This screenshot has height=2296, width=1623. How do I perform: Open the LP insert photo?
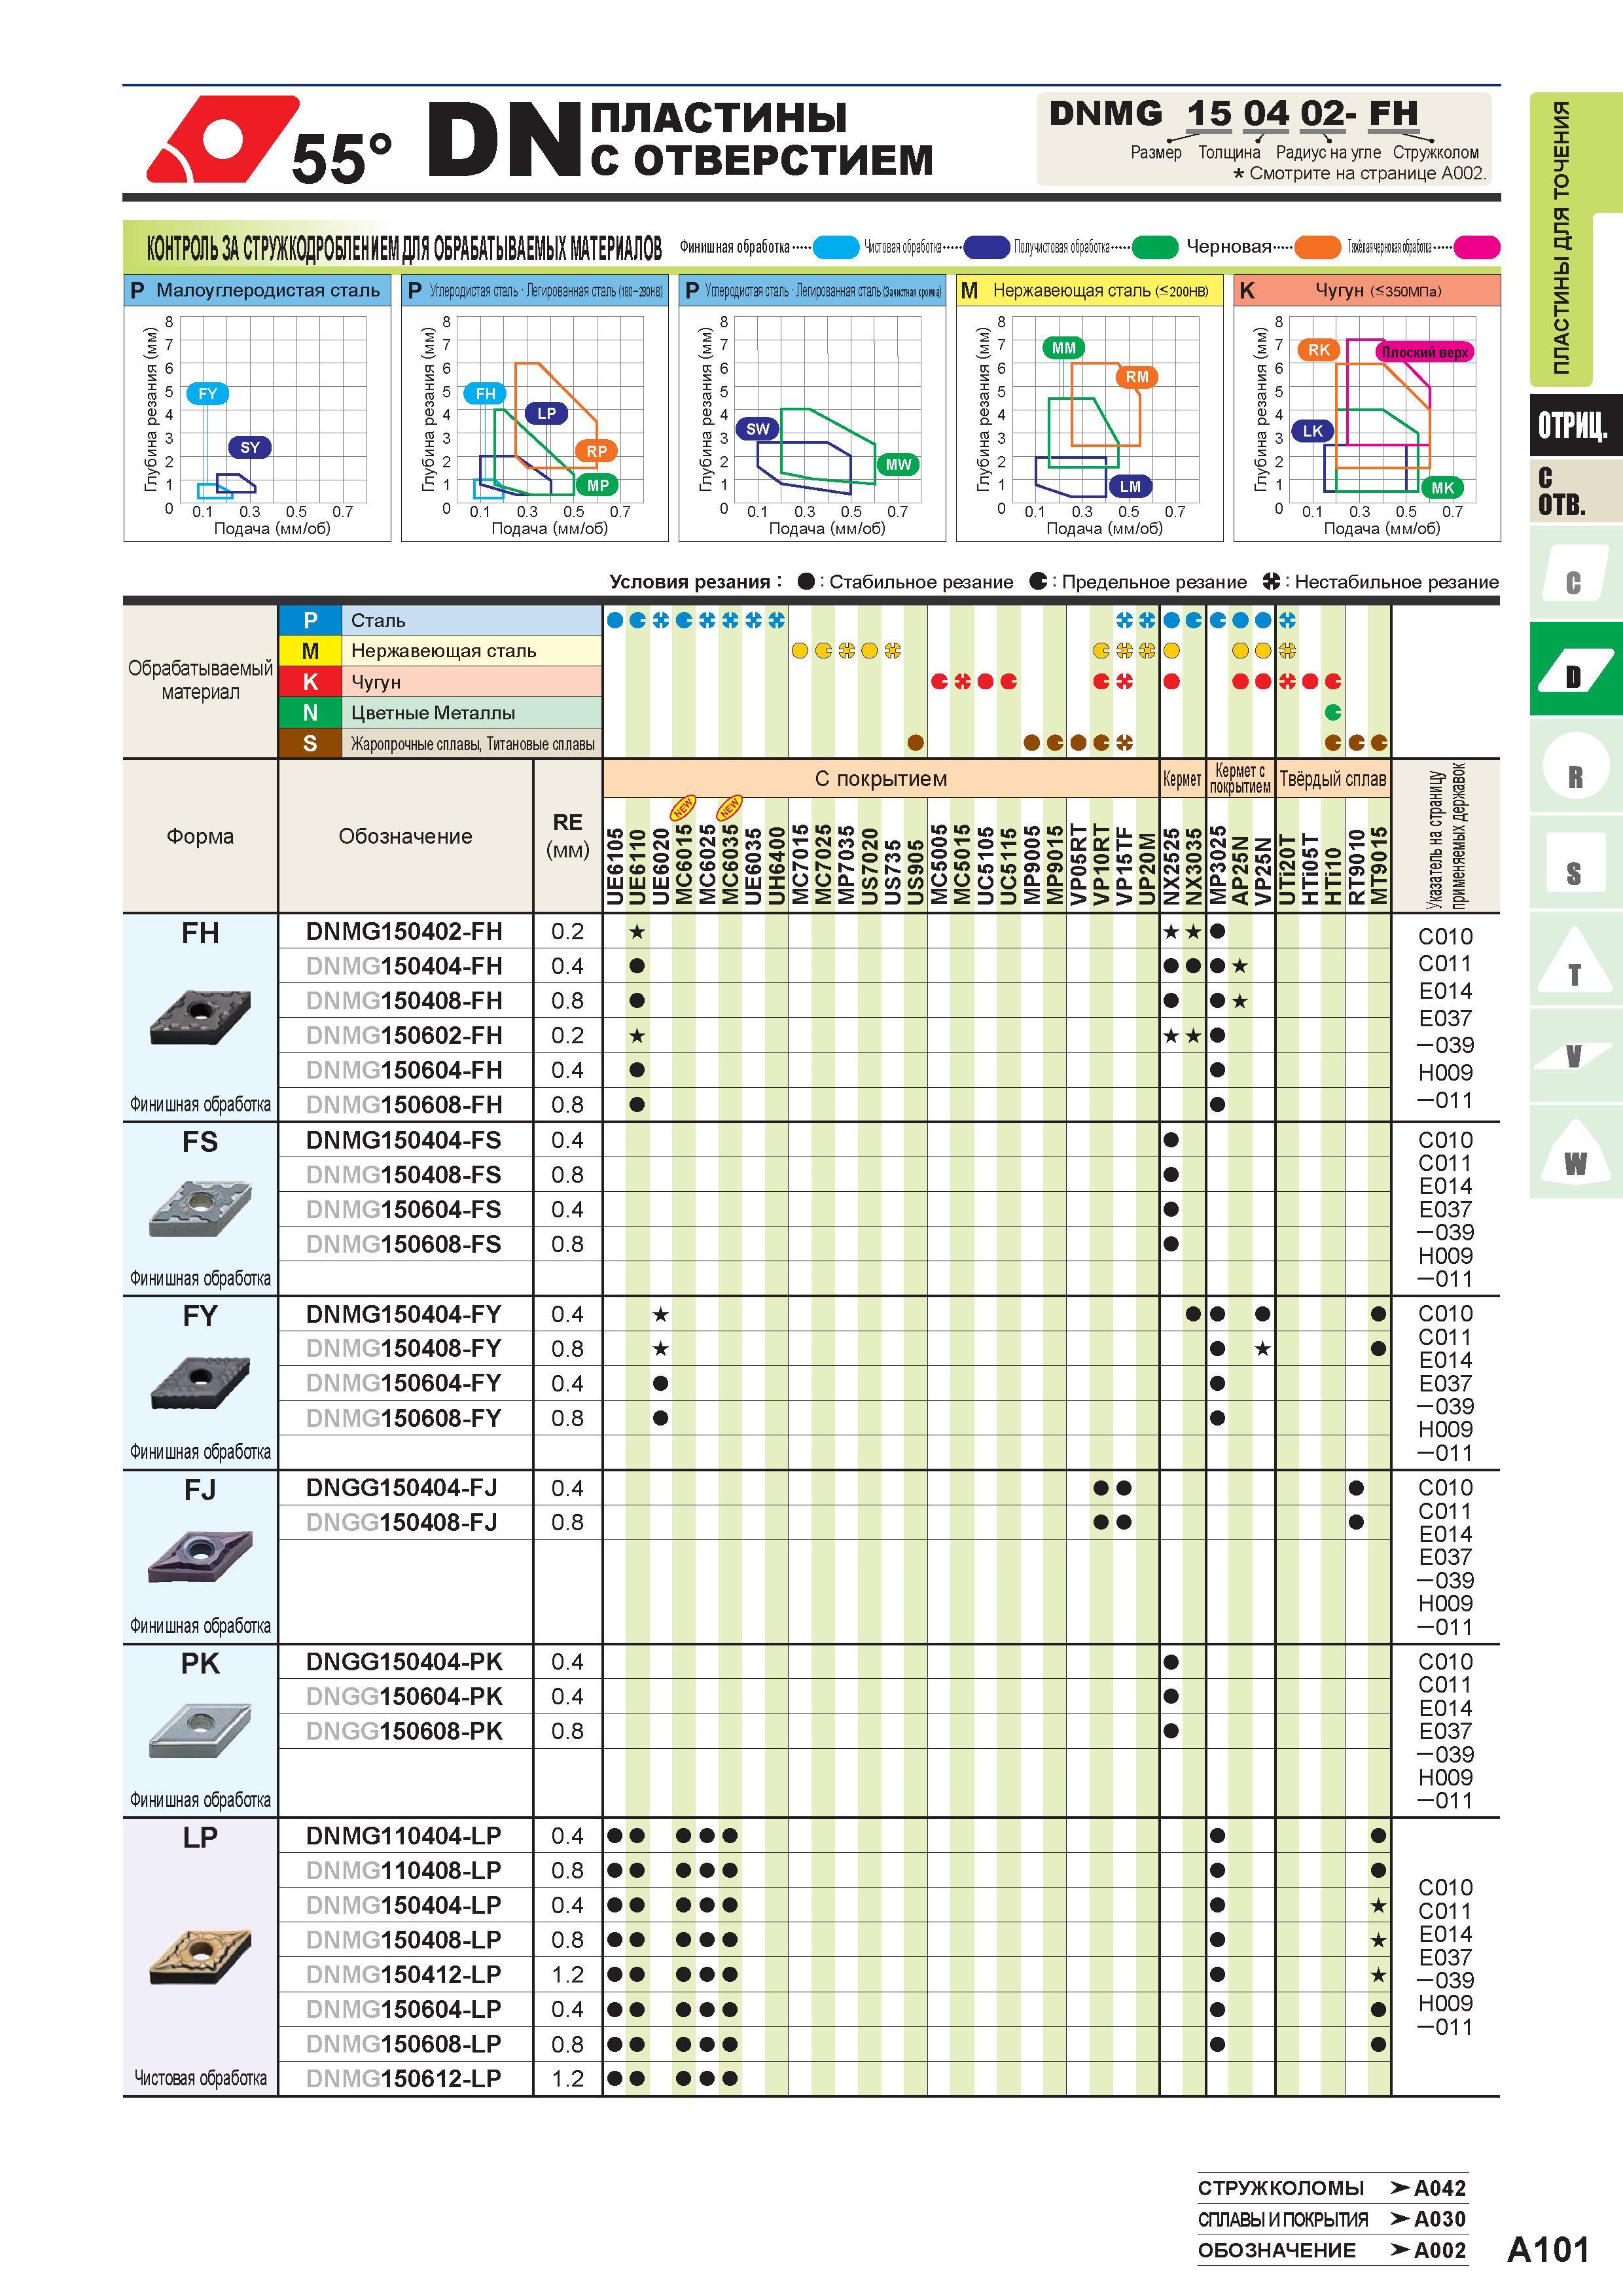pyautogui.click(x=200, y=1958)
